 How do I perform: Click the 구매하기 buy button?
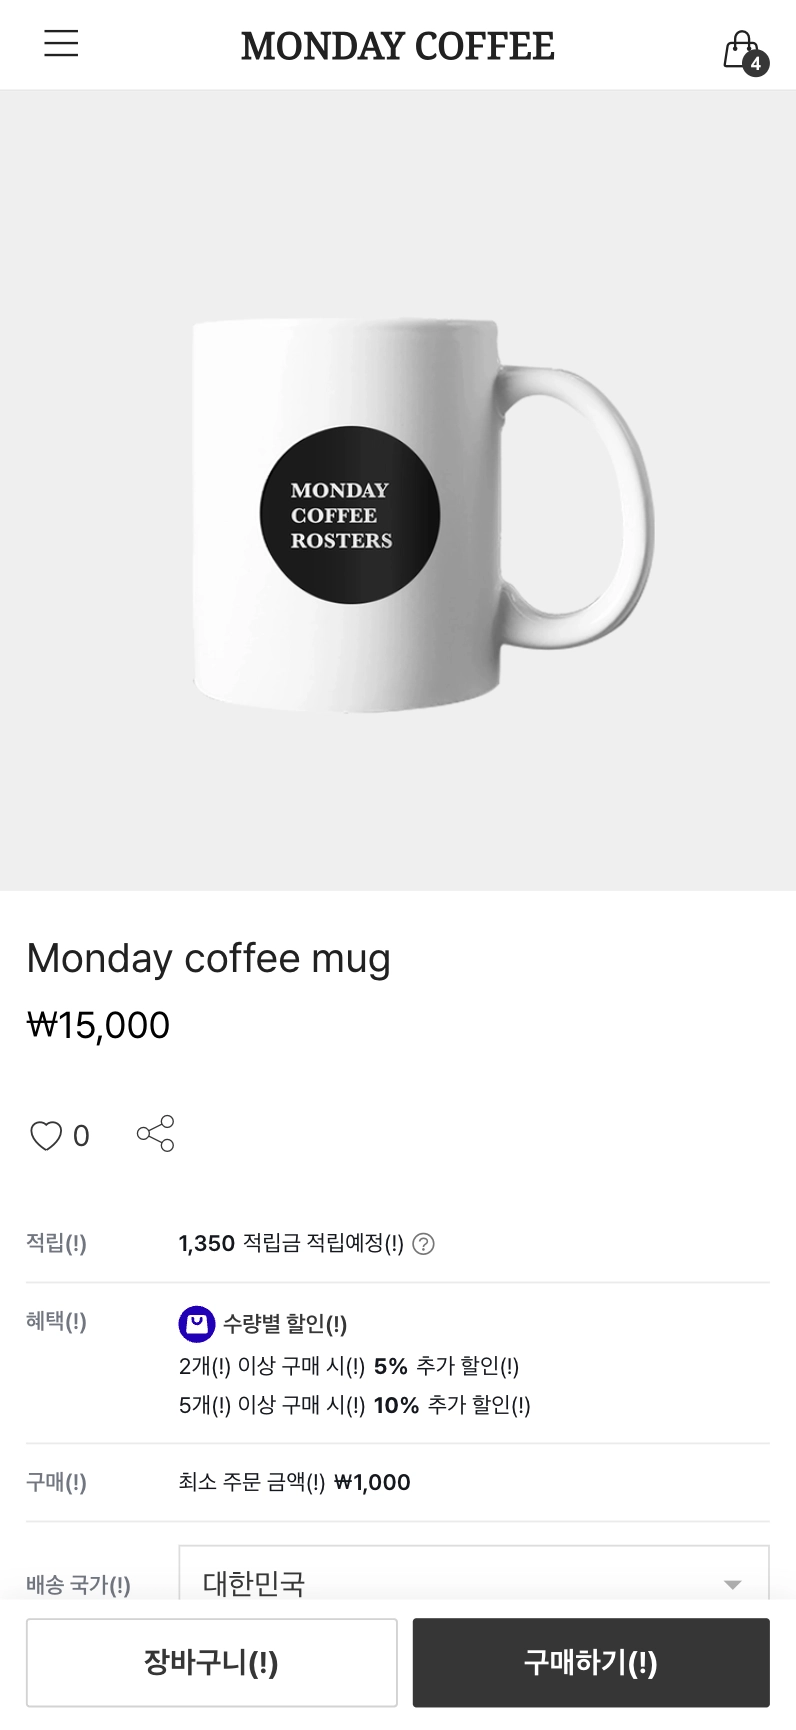tap(591, 1662)
